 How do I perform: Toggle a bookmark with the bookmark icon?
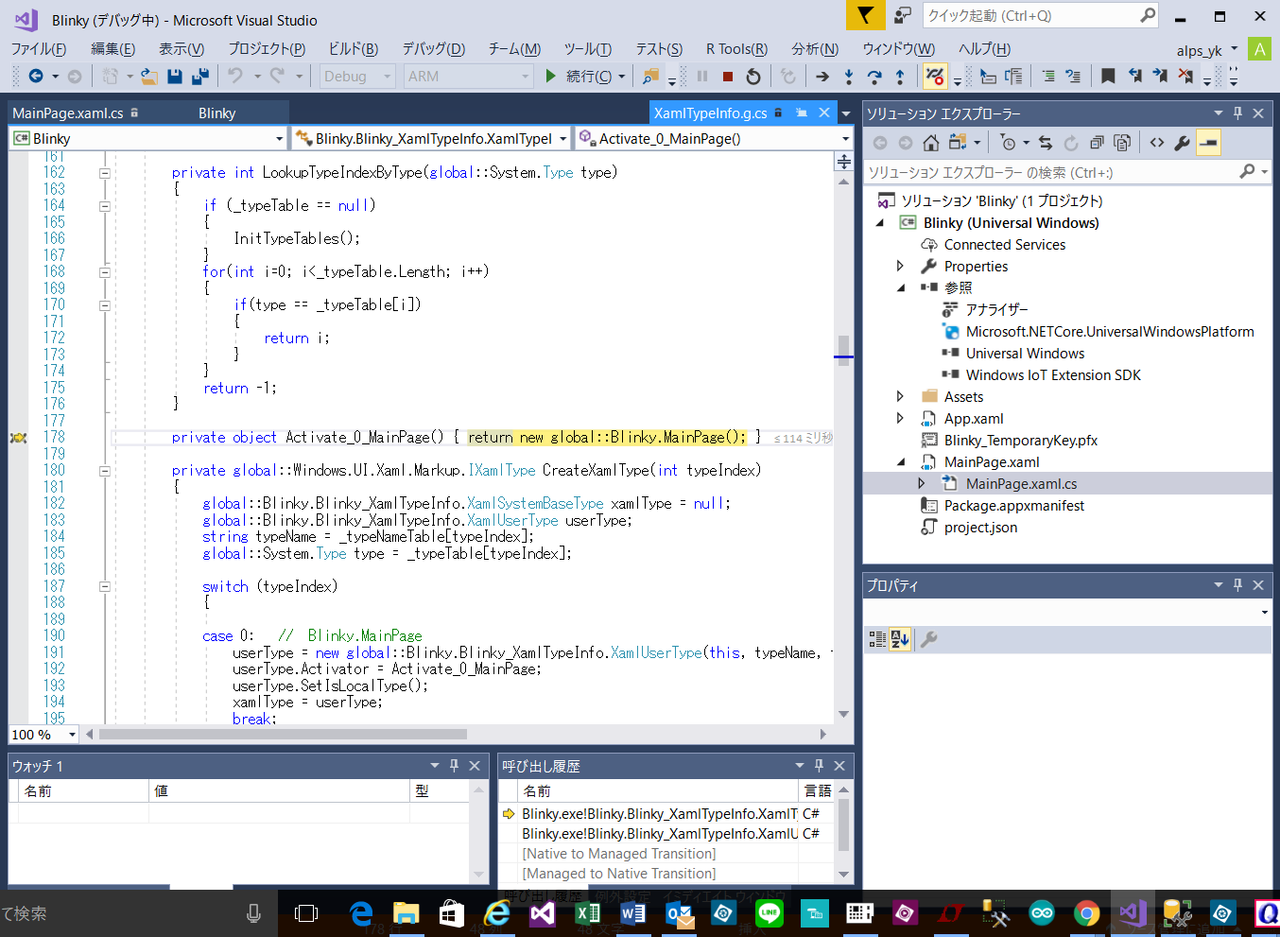pyautogui.click(x=1108, y=76)
